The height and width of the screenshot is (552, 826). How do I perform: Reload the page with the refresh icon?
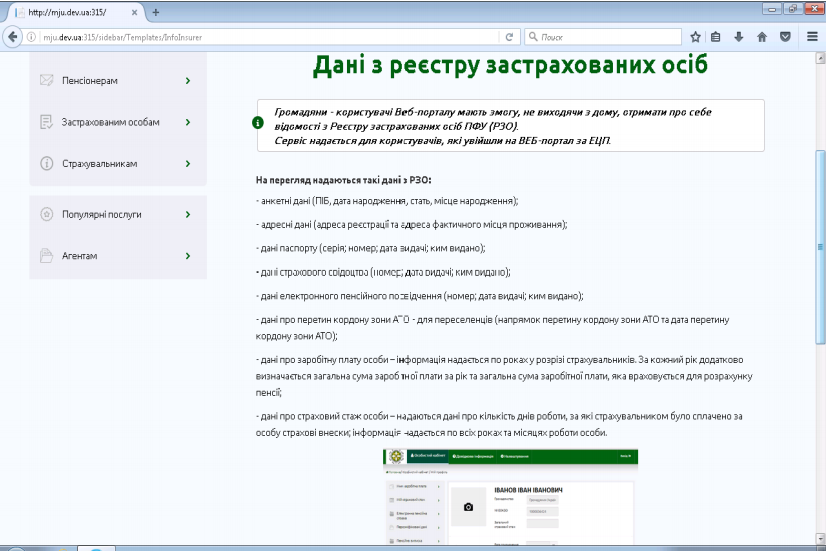click(509, 37)
